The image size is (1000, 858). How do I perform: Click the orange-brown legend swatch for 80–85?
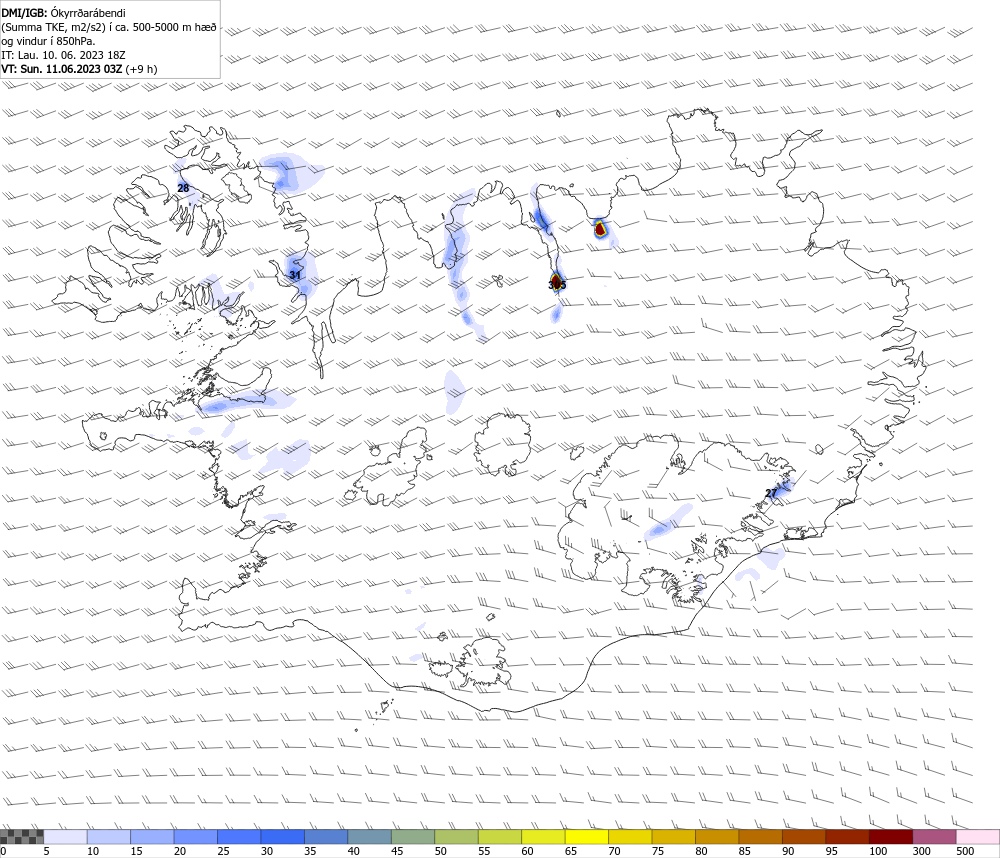[x=717, y=837]
